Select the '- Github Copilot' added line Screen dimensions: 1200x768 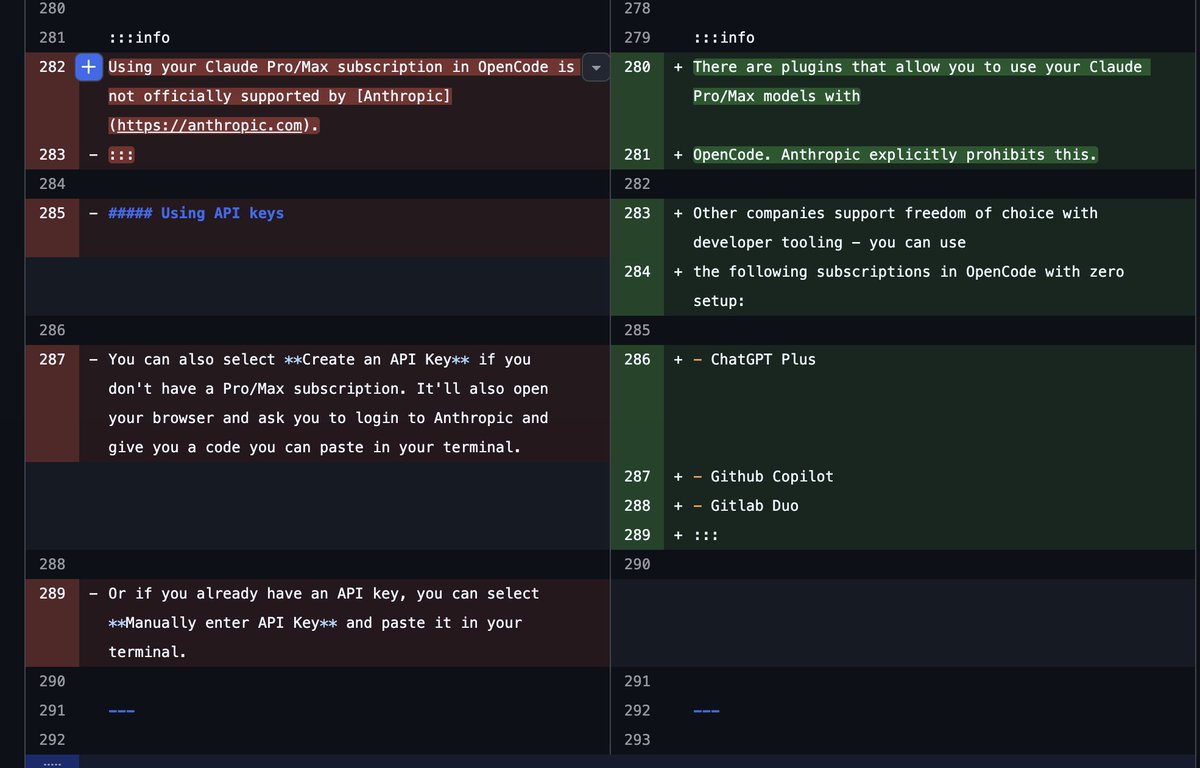point(763,476)
